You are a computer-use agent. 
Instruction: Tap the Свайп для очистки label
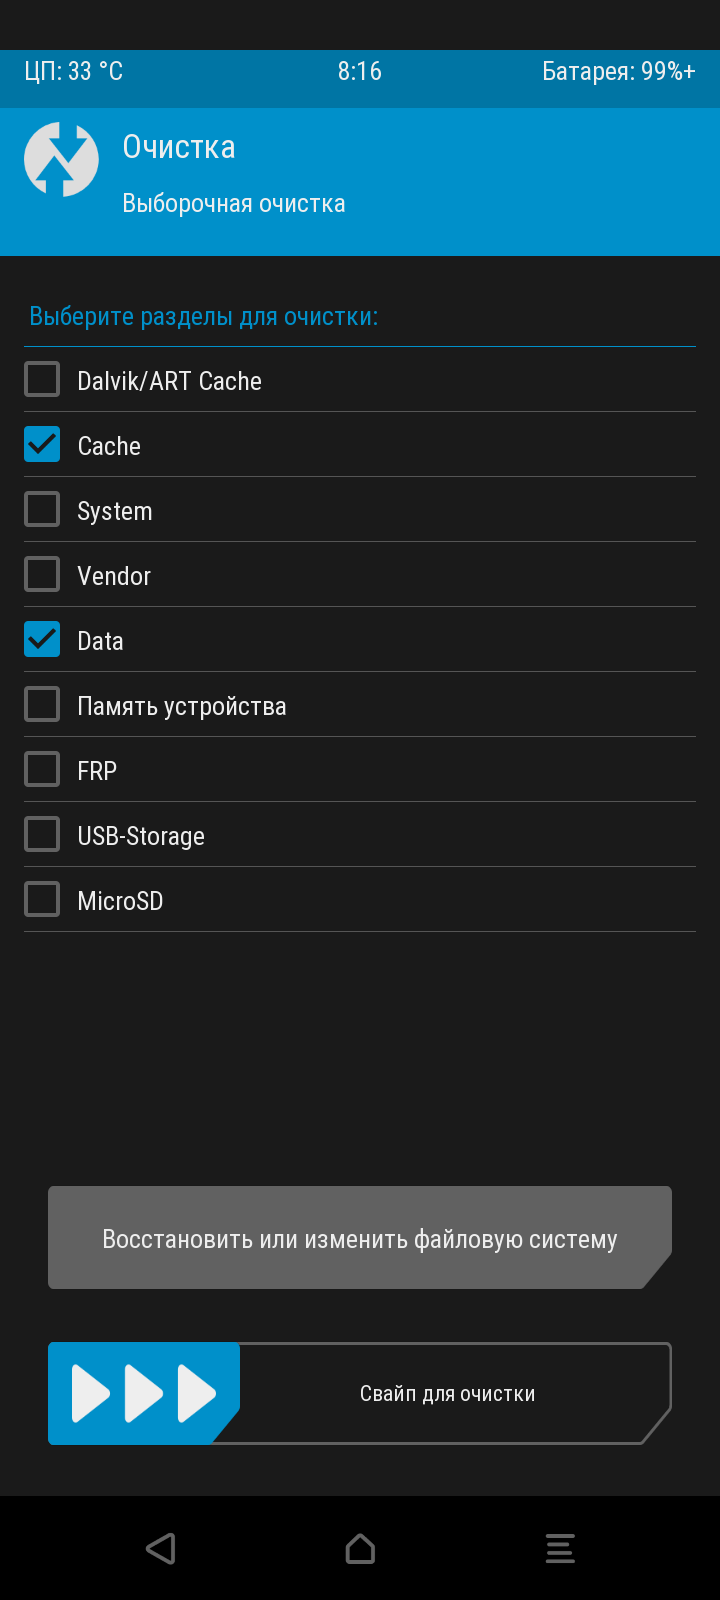tap(447, 1393)
